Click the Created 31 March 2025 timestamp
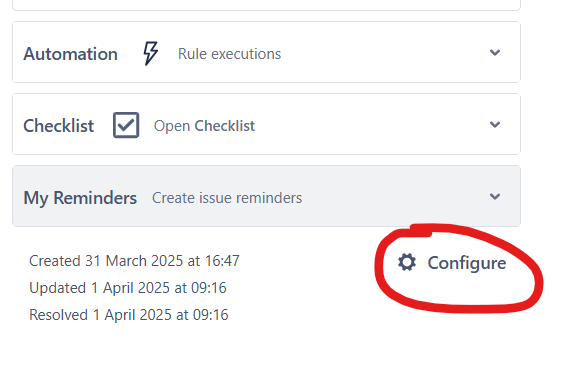 pos(134,261)
